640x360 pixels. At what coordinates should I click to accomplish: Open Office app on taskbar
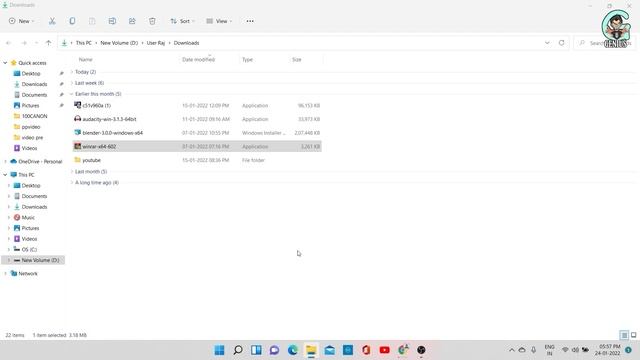pos(366,350)
